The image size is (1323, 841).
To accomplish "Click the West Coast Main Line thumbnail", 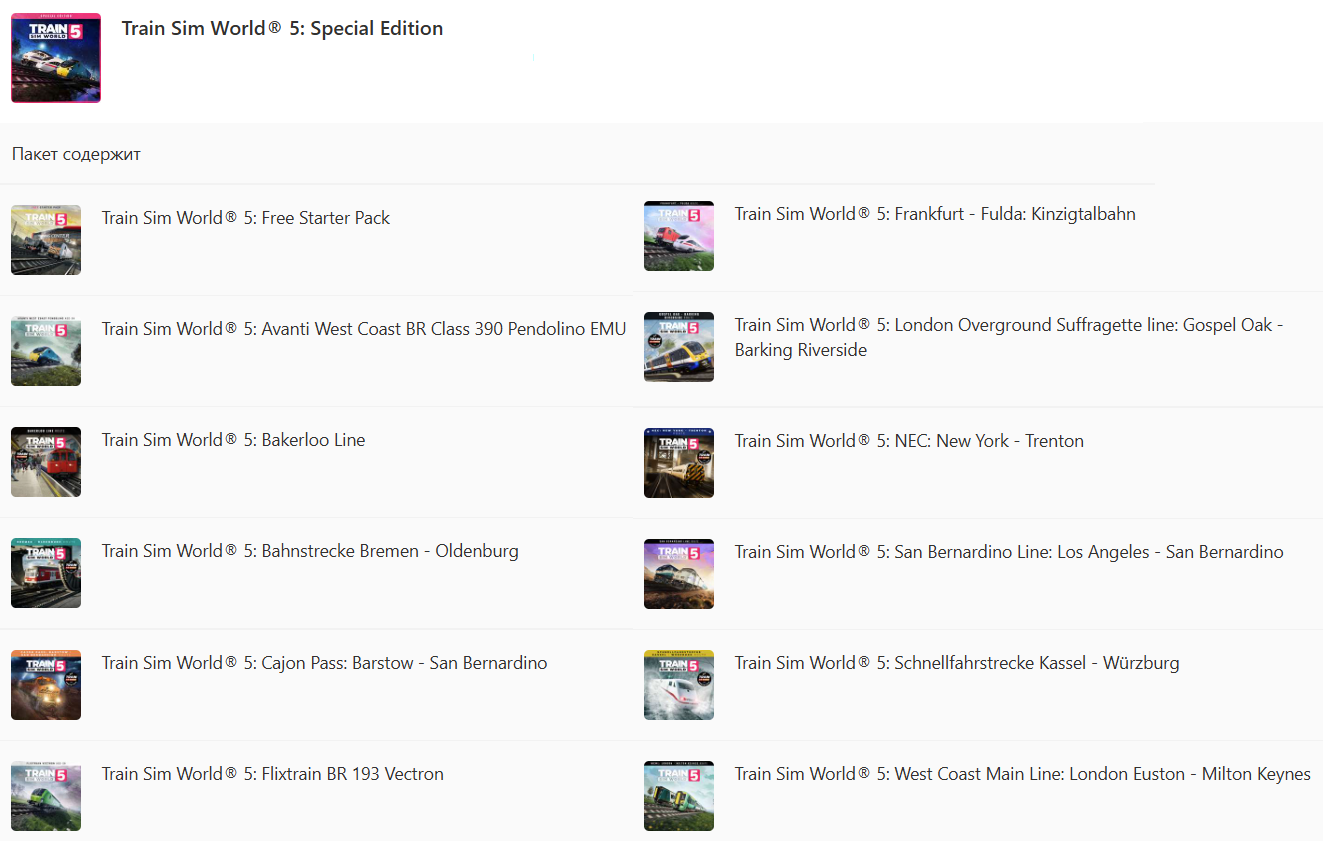I will pyautogui.click(x=679, y=796).
